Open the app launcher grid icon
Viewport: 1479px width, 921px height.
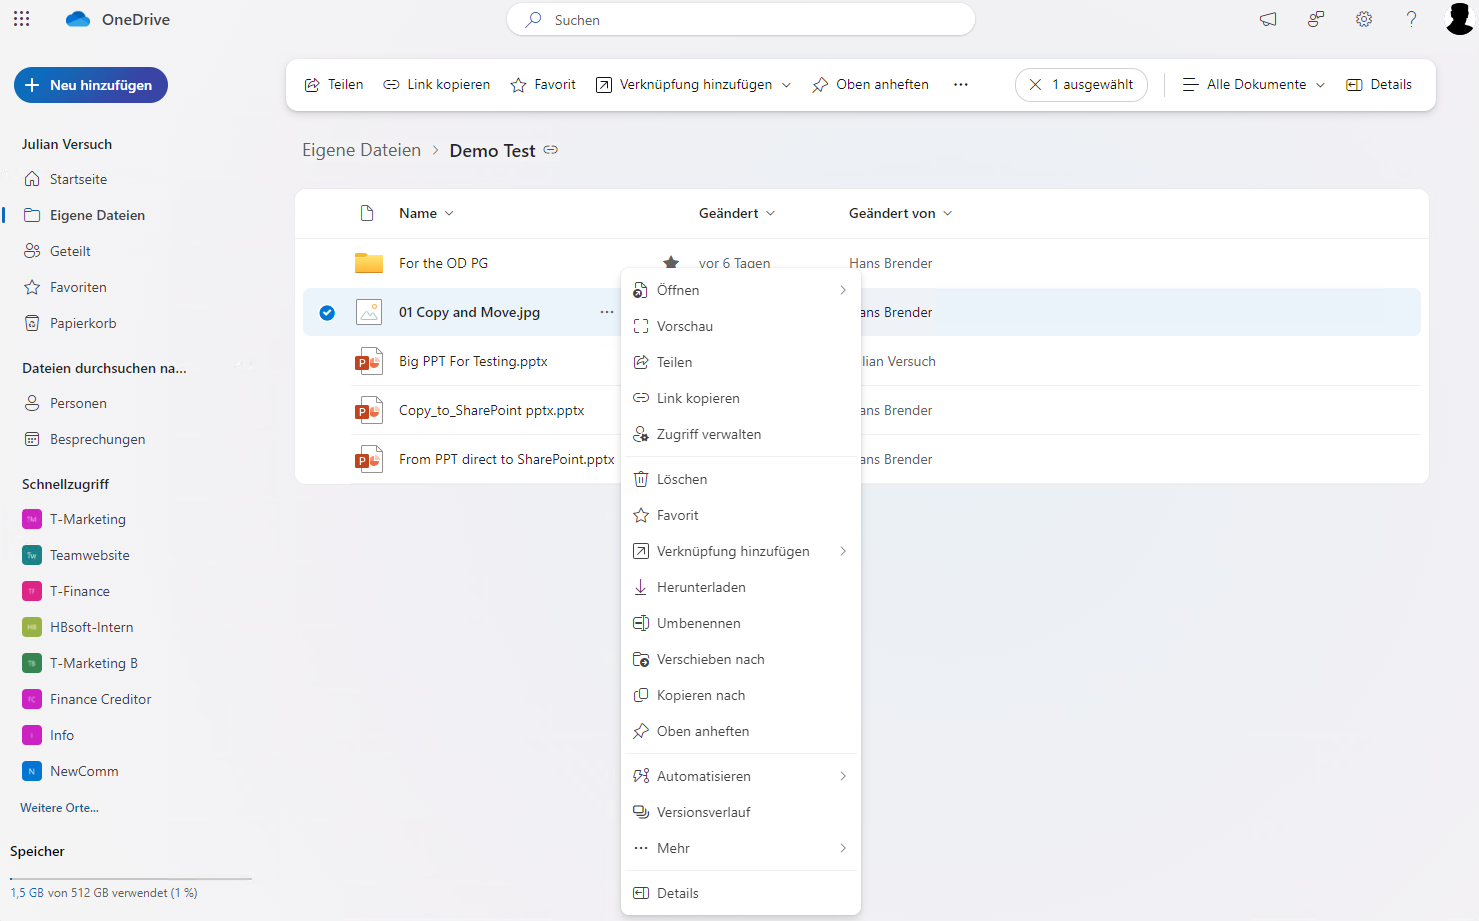pyautogui.click(x=22, y=19)
